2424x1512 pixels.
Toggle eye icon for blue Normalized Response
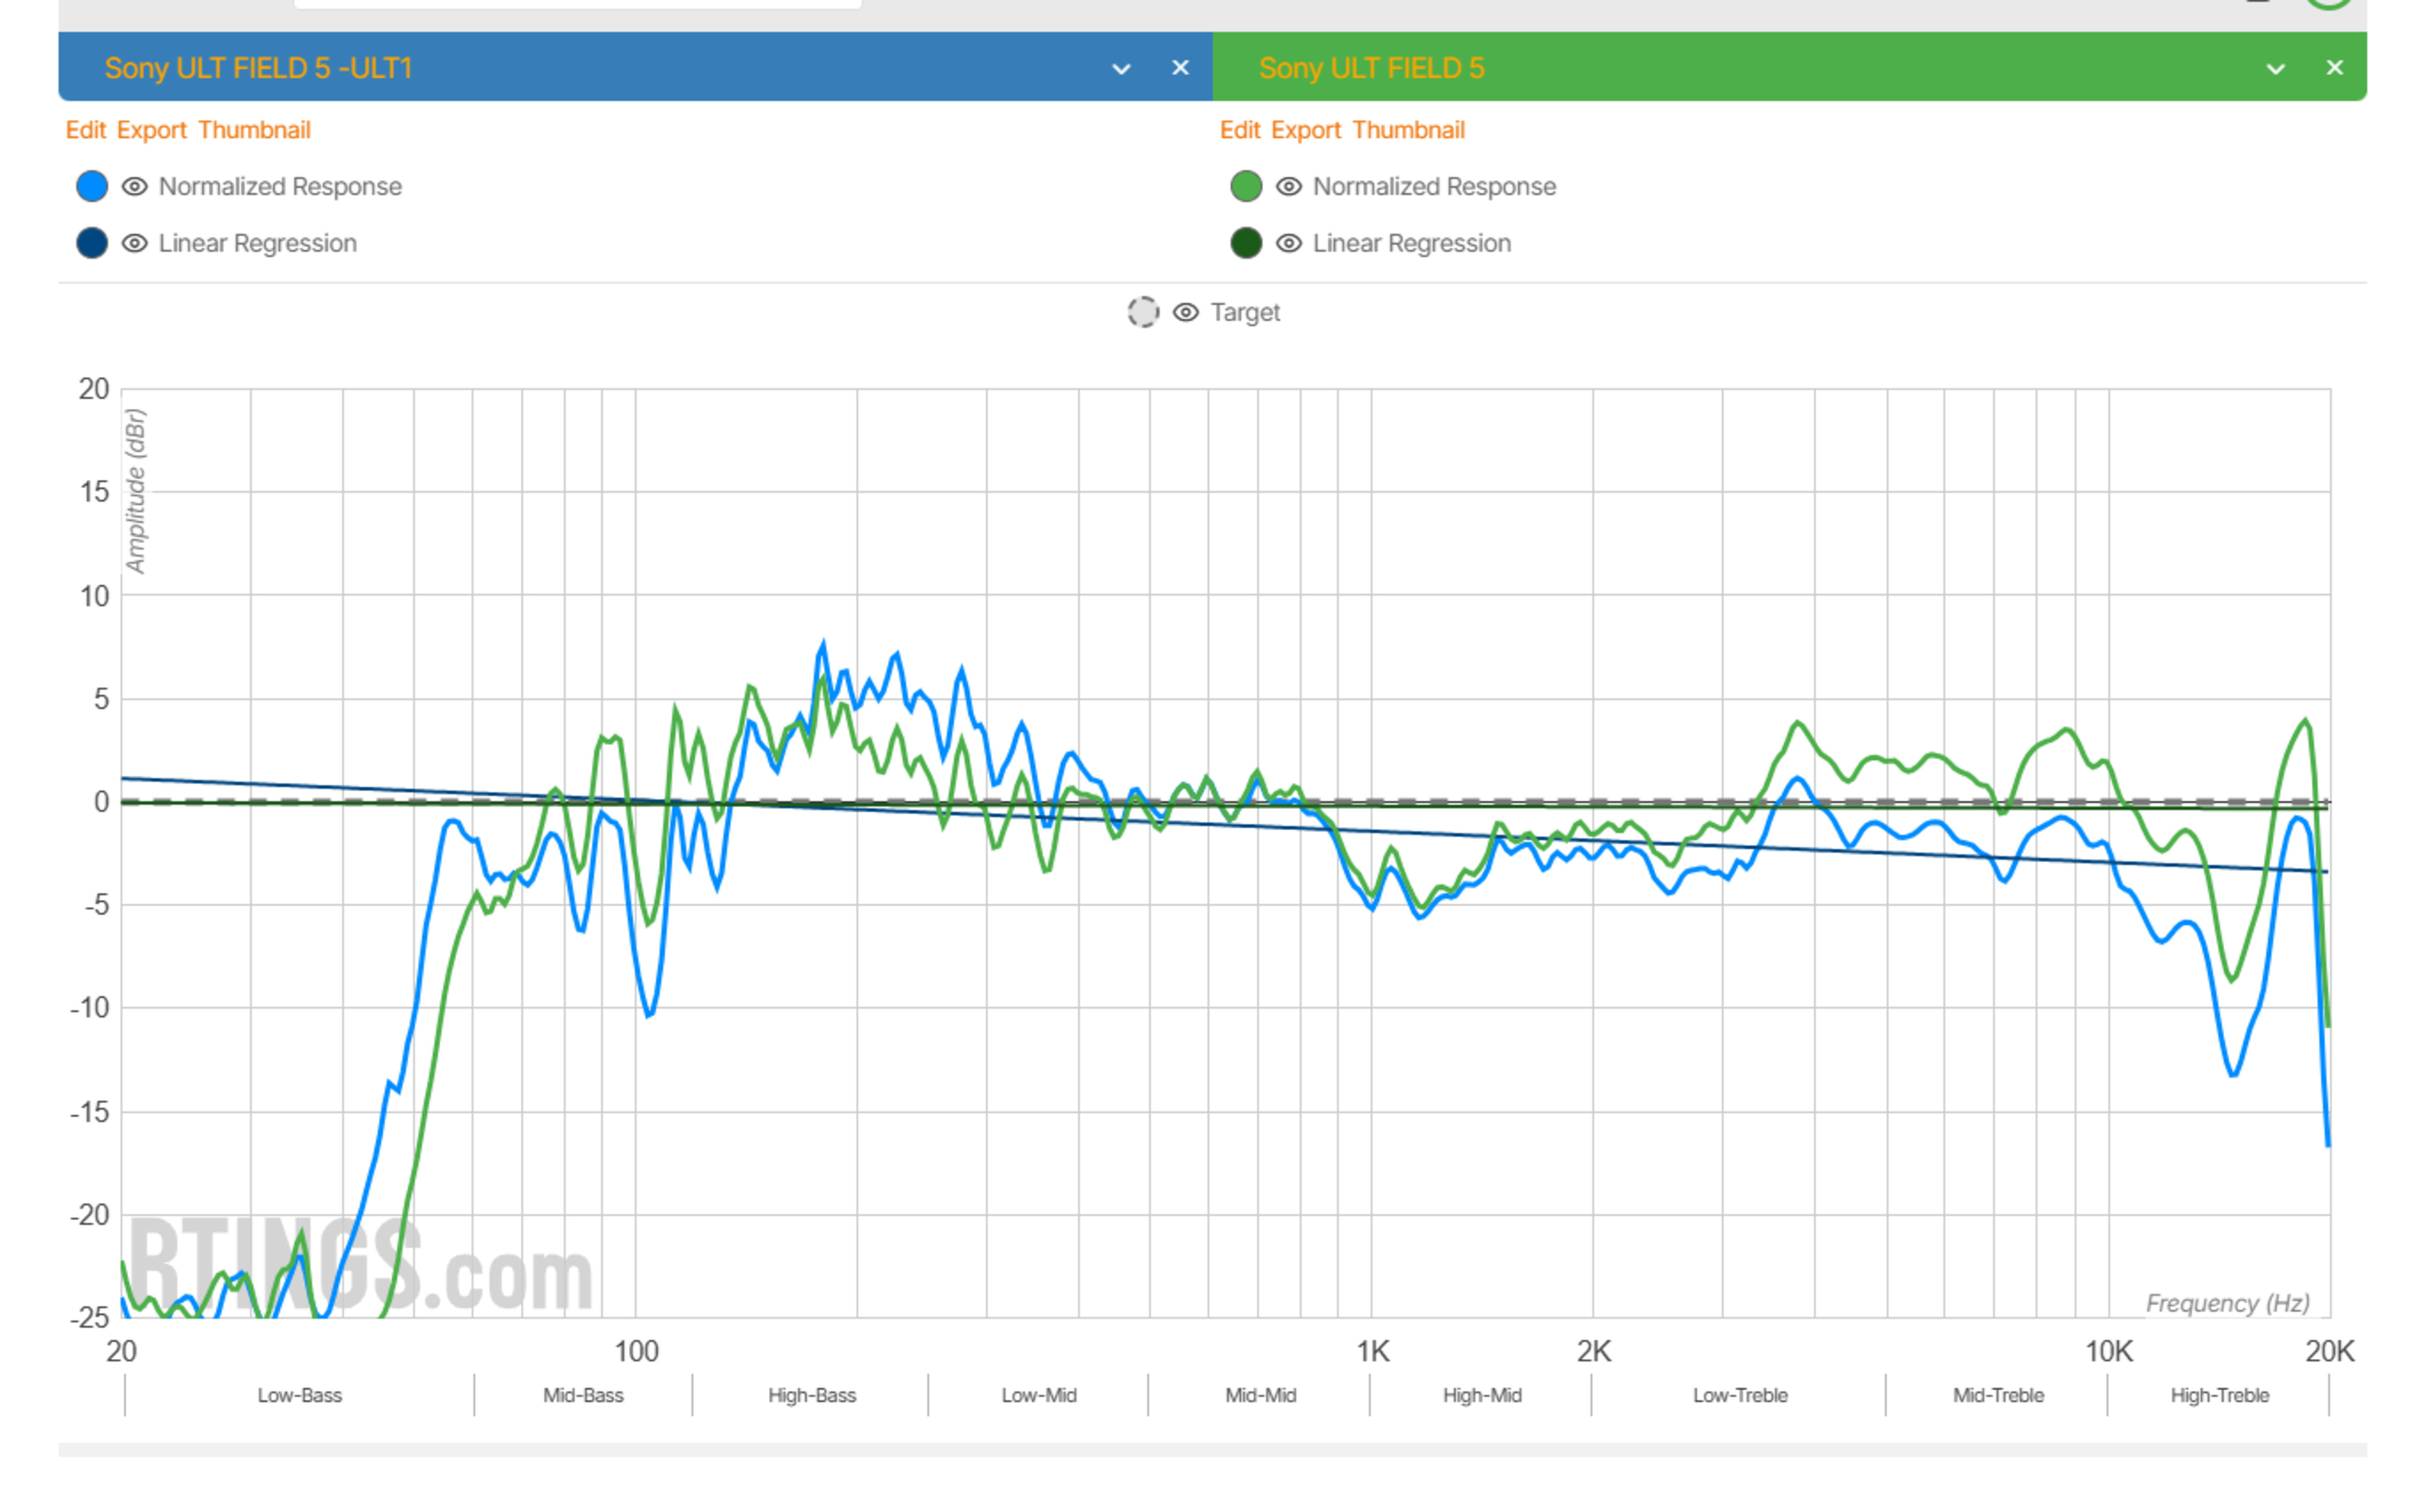tap(135, 187)
